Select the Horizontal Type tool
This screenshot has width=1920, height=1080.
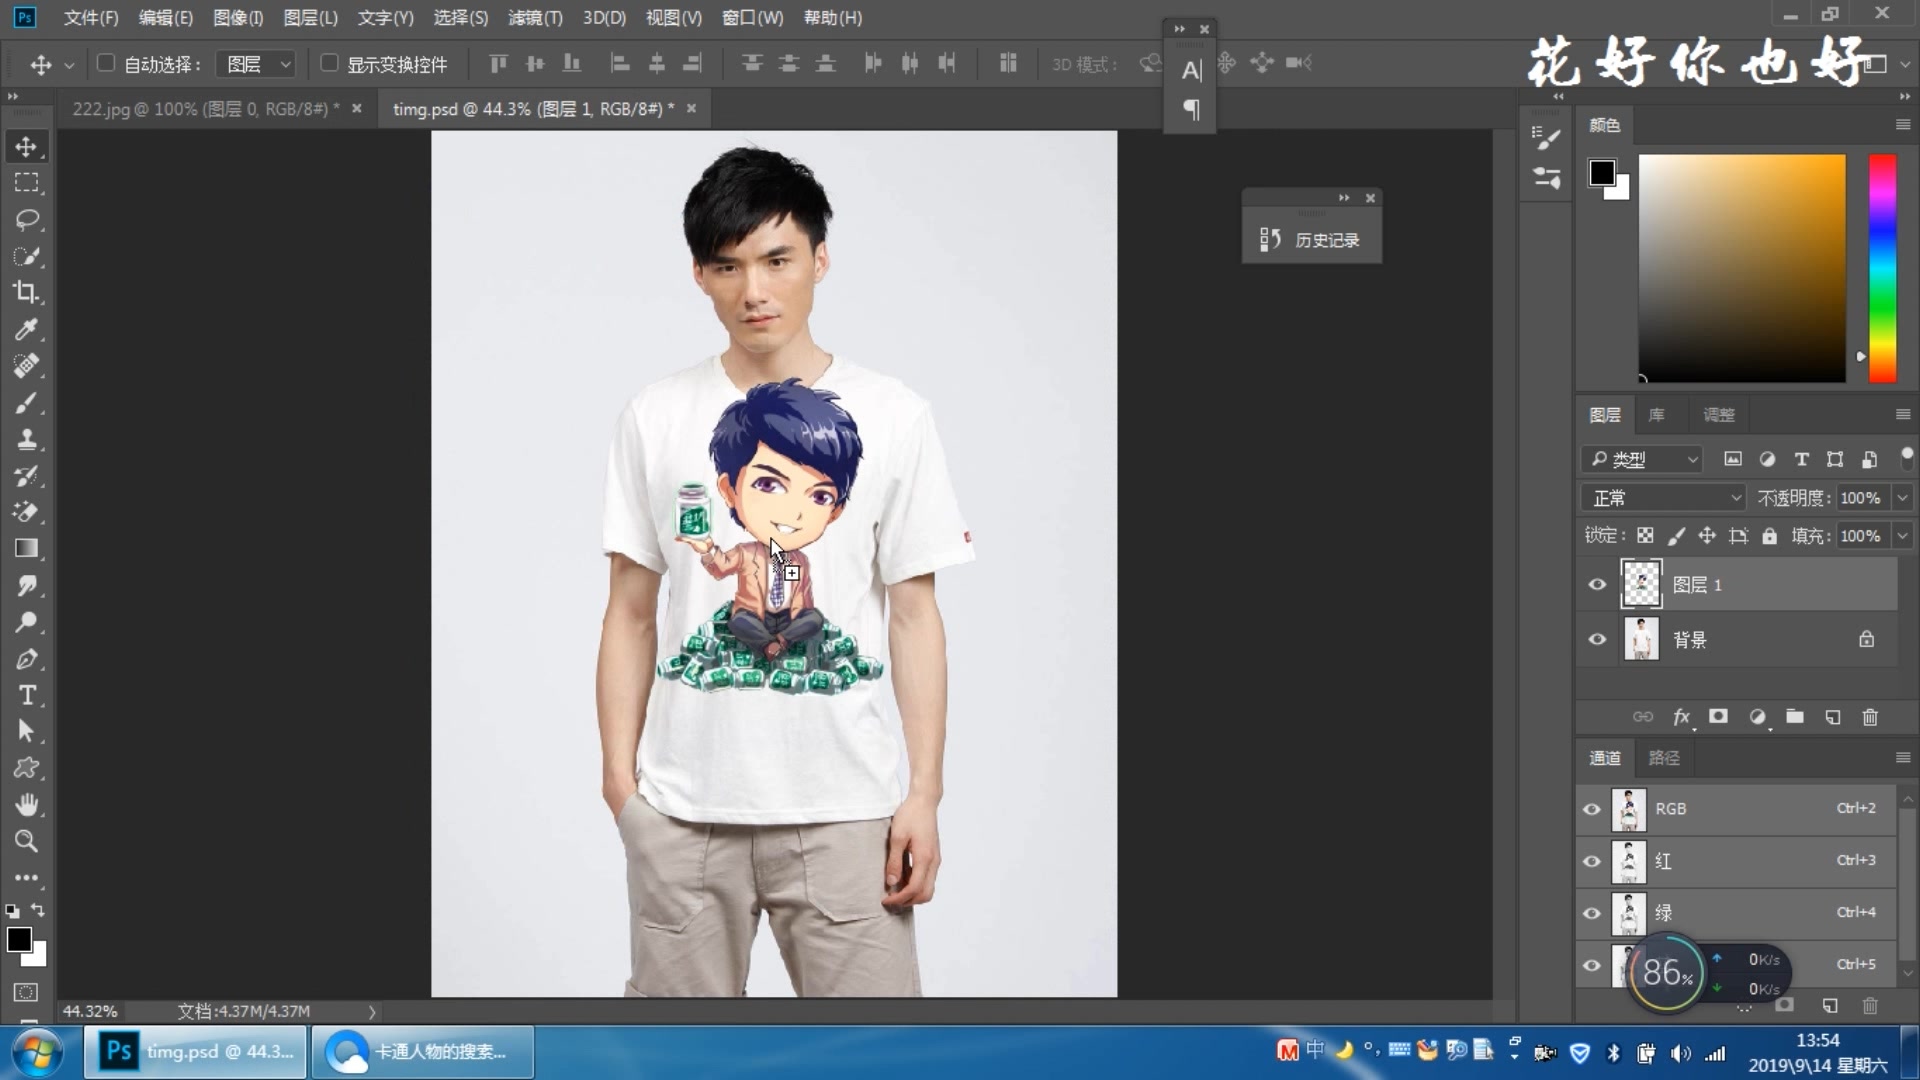coord(27,695)
